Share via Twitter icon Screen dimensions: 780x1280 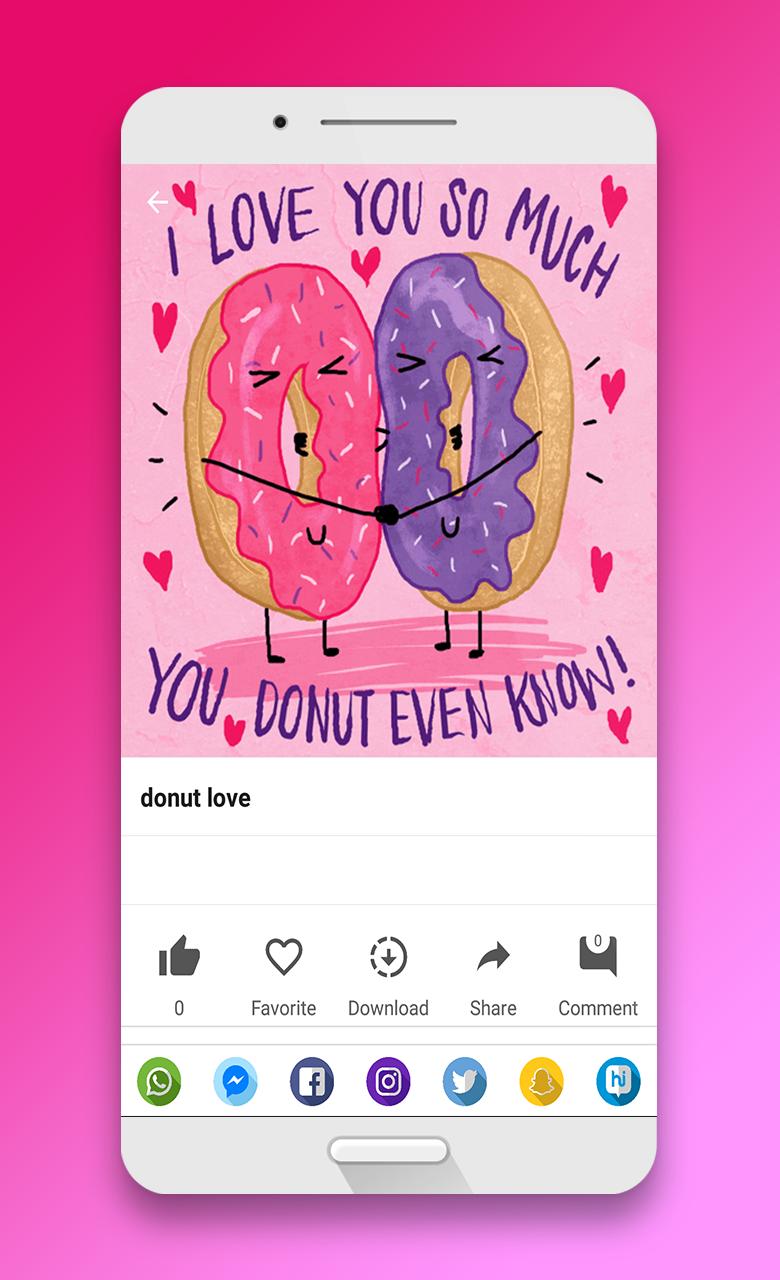[465, 1082]
